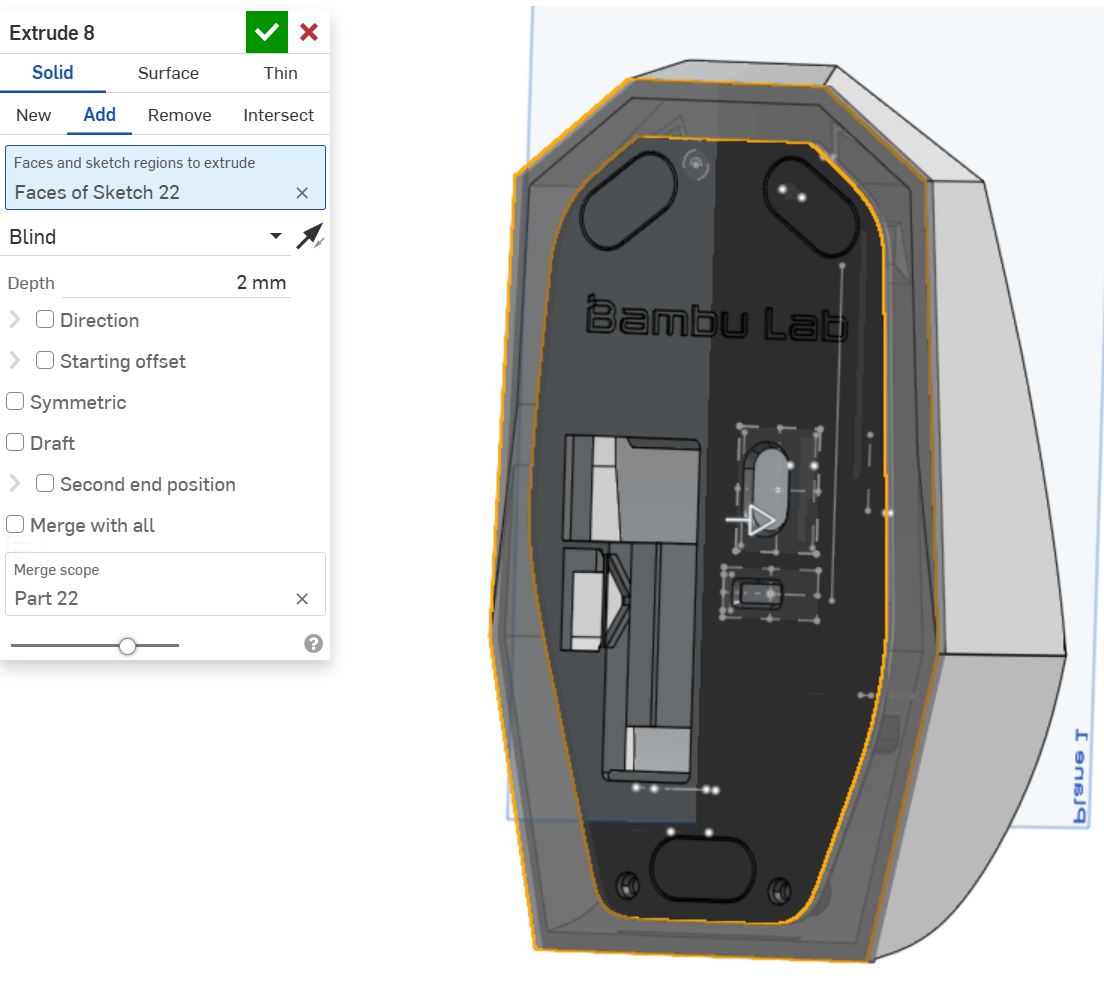Image resolution: width=1104 pixels, height=1002 pixels.
Task: Enable the Draft checkbox
Action: pos(16,443)
